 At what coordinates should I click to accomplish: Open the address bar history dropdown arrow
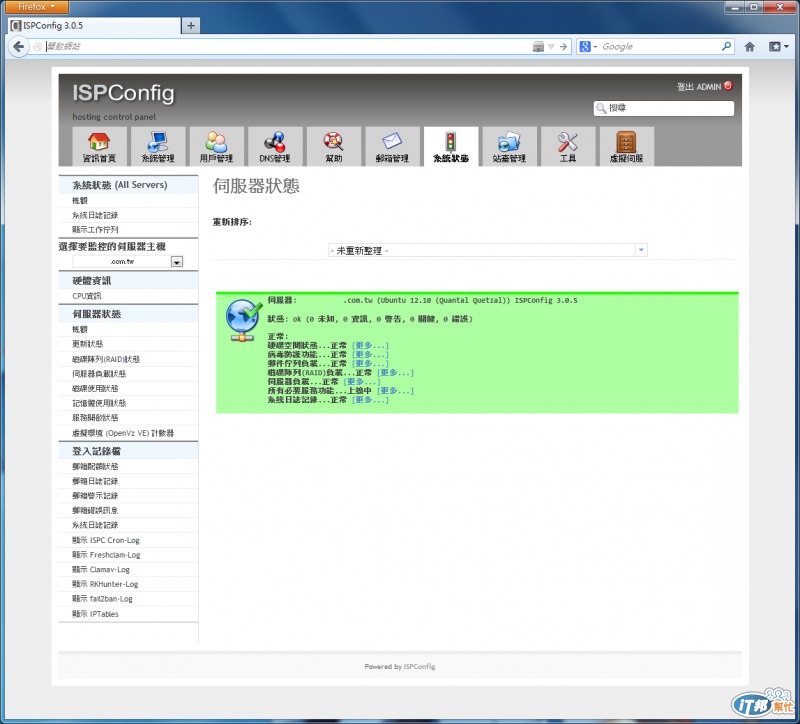point(551,46)
